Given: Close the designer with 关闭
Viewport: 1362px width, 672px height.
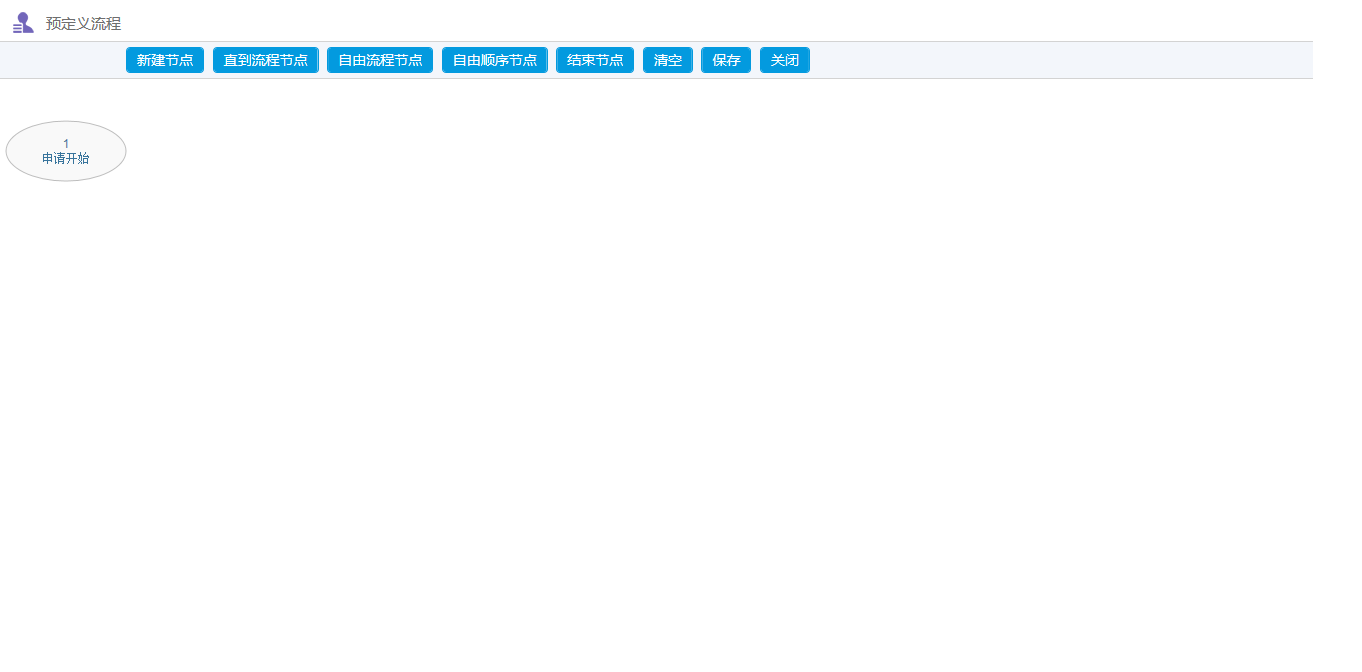Looking at the screenshot, I should click(x=784, y=60).
